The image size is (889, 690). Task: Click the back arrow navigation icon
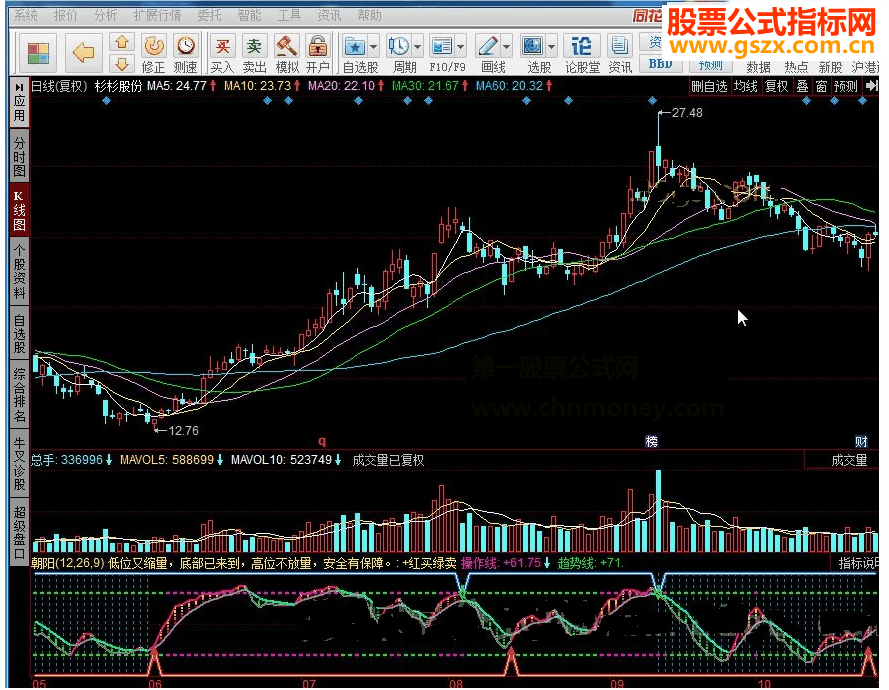tap(84, 51)
